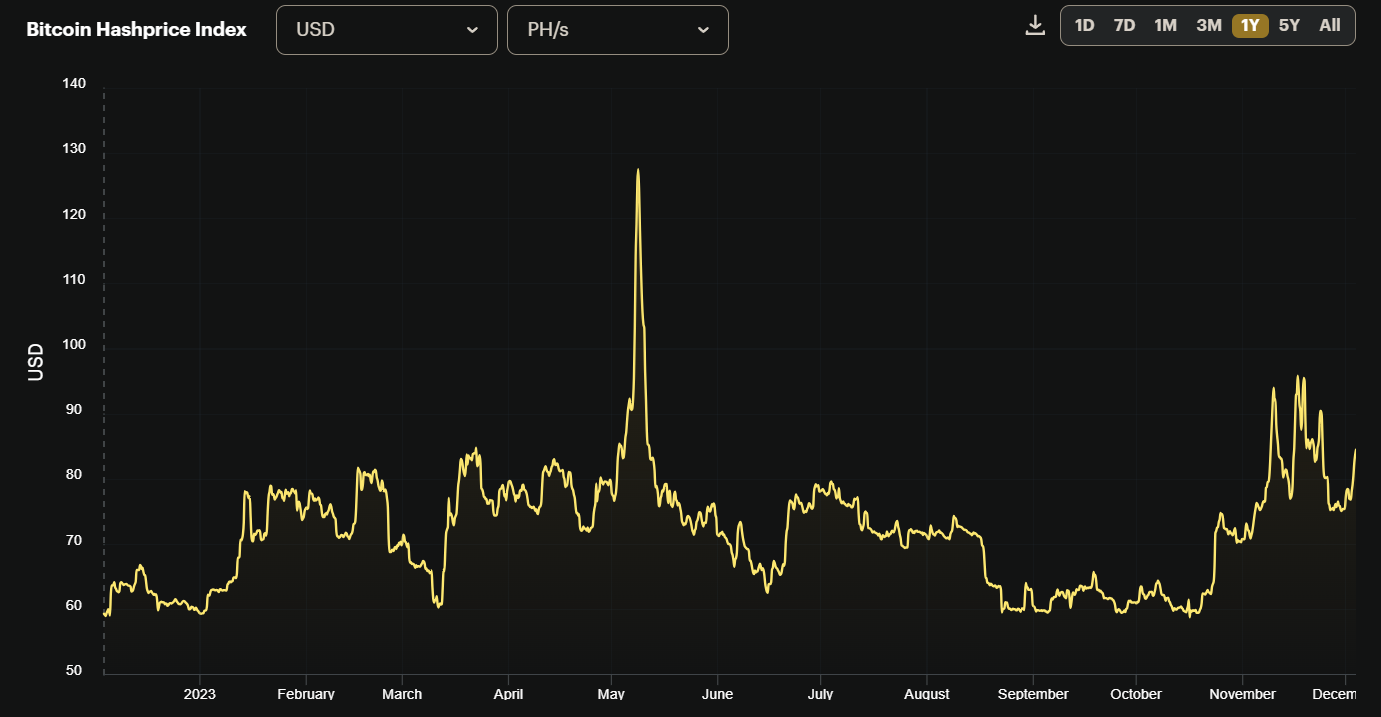Click the 120 y-axis value
1381x717 pixels.
(x=73, y=214)
